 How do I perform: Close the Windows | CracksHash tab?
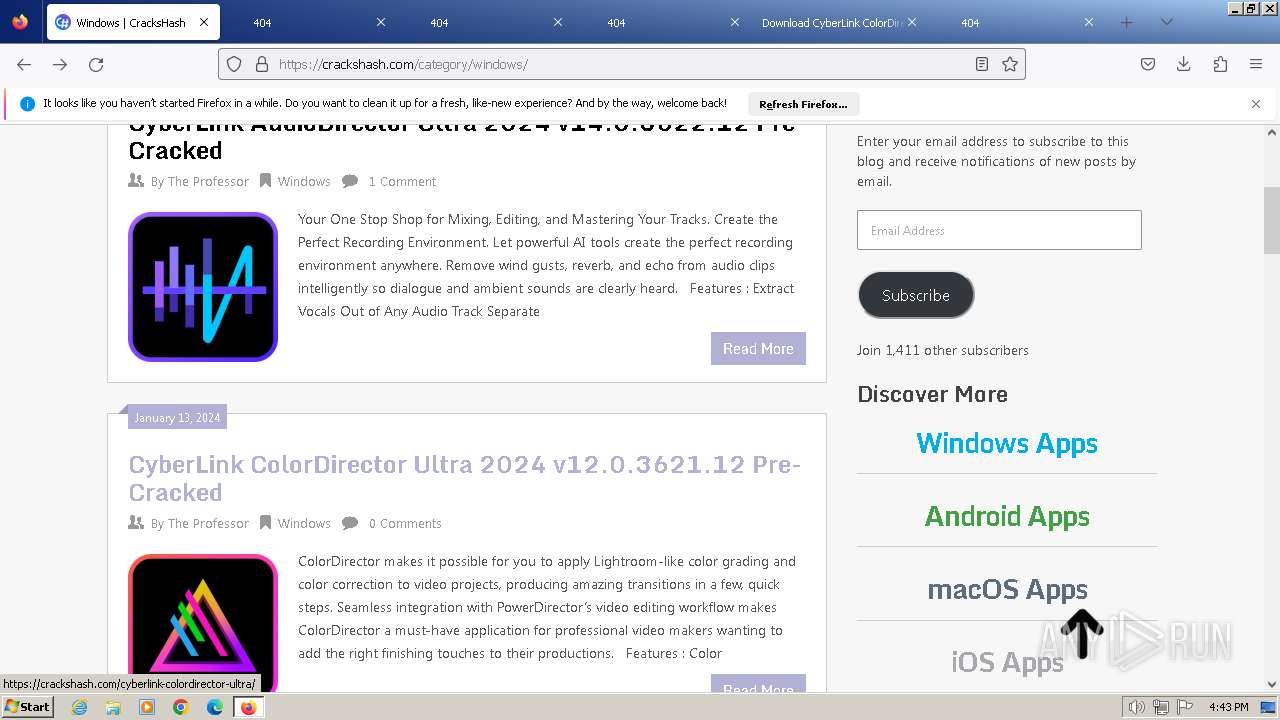204,22
